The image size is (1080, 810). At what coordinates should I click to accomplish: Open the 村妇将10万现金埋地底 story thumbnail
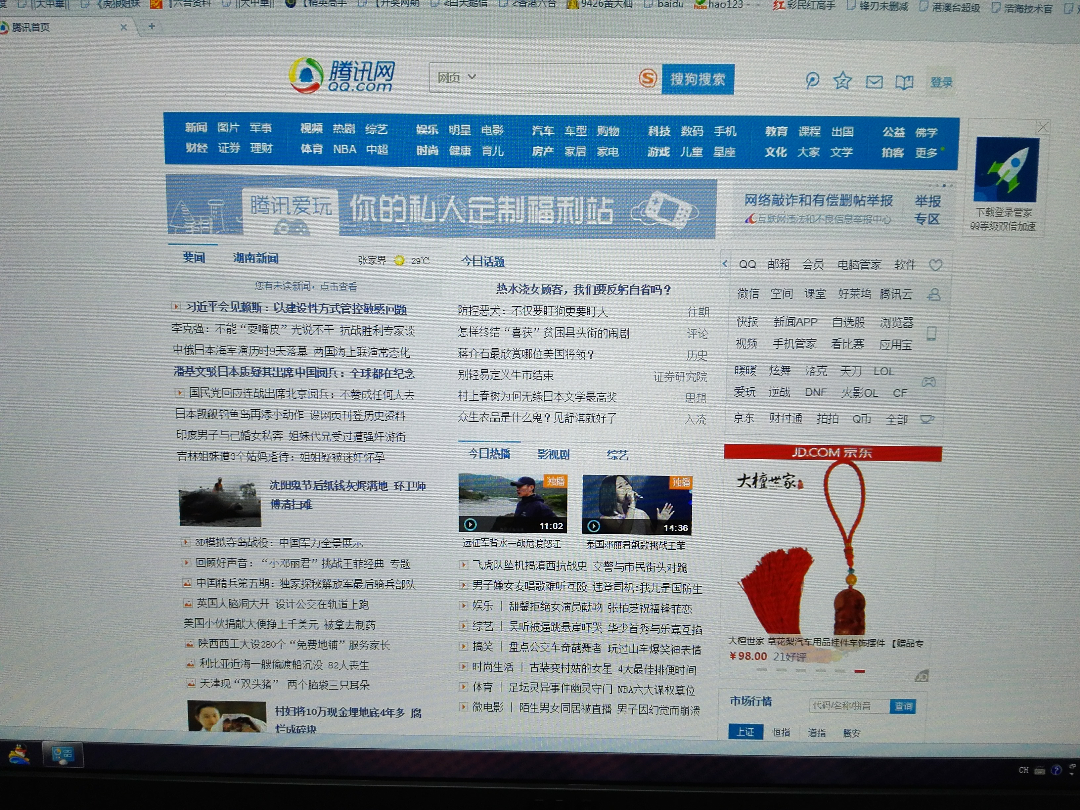click(227, 717)
